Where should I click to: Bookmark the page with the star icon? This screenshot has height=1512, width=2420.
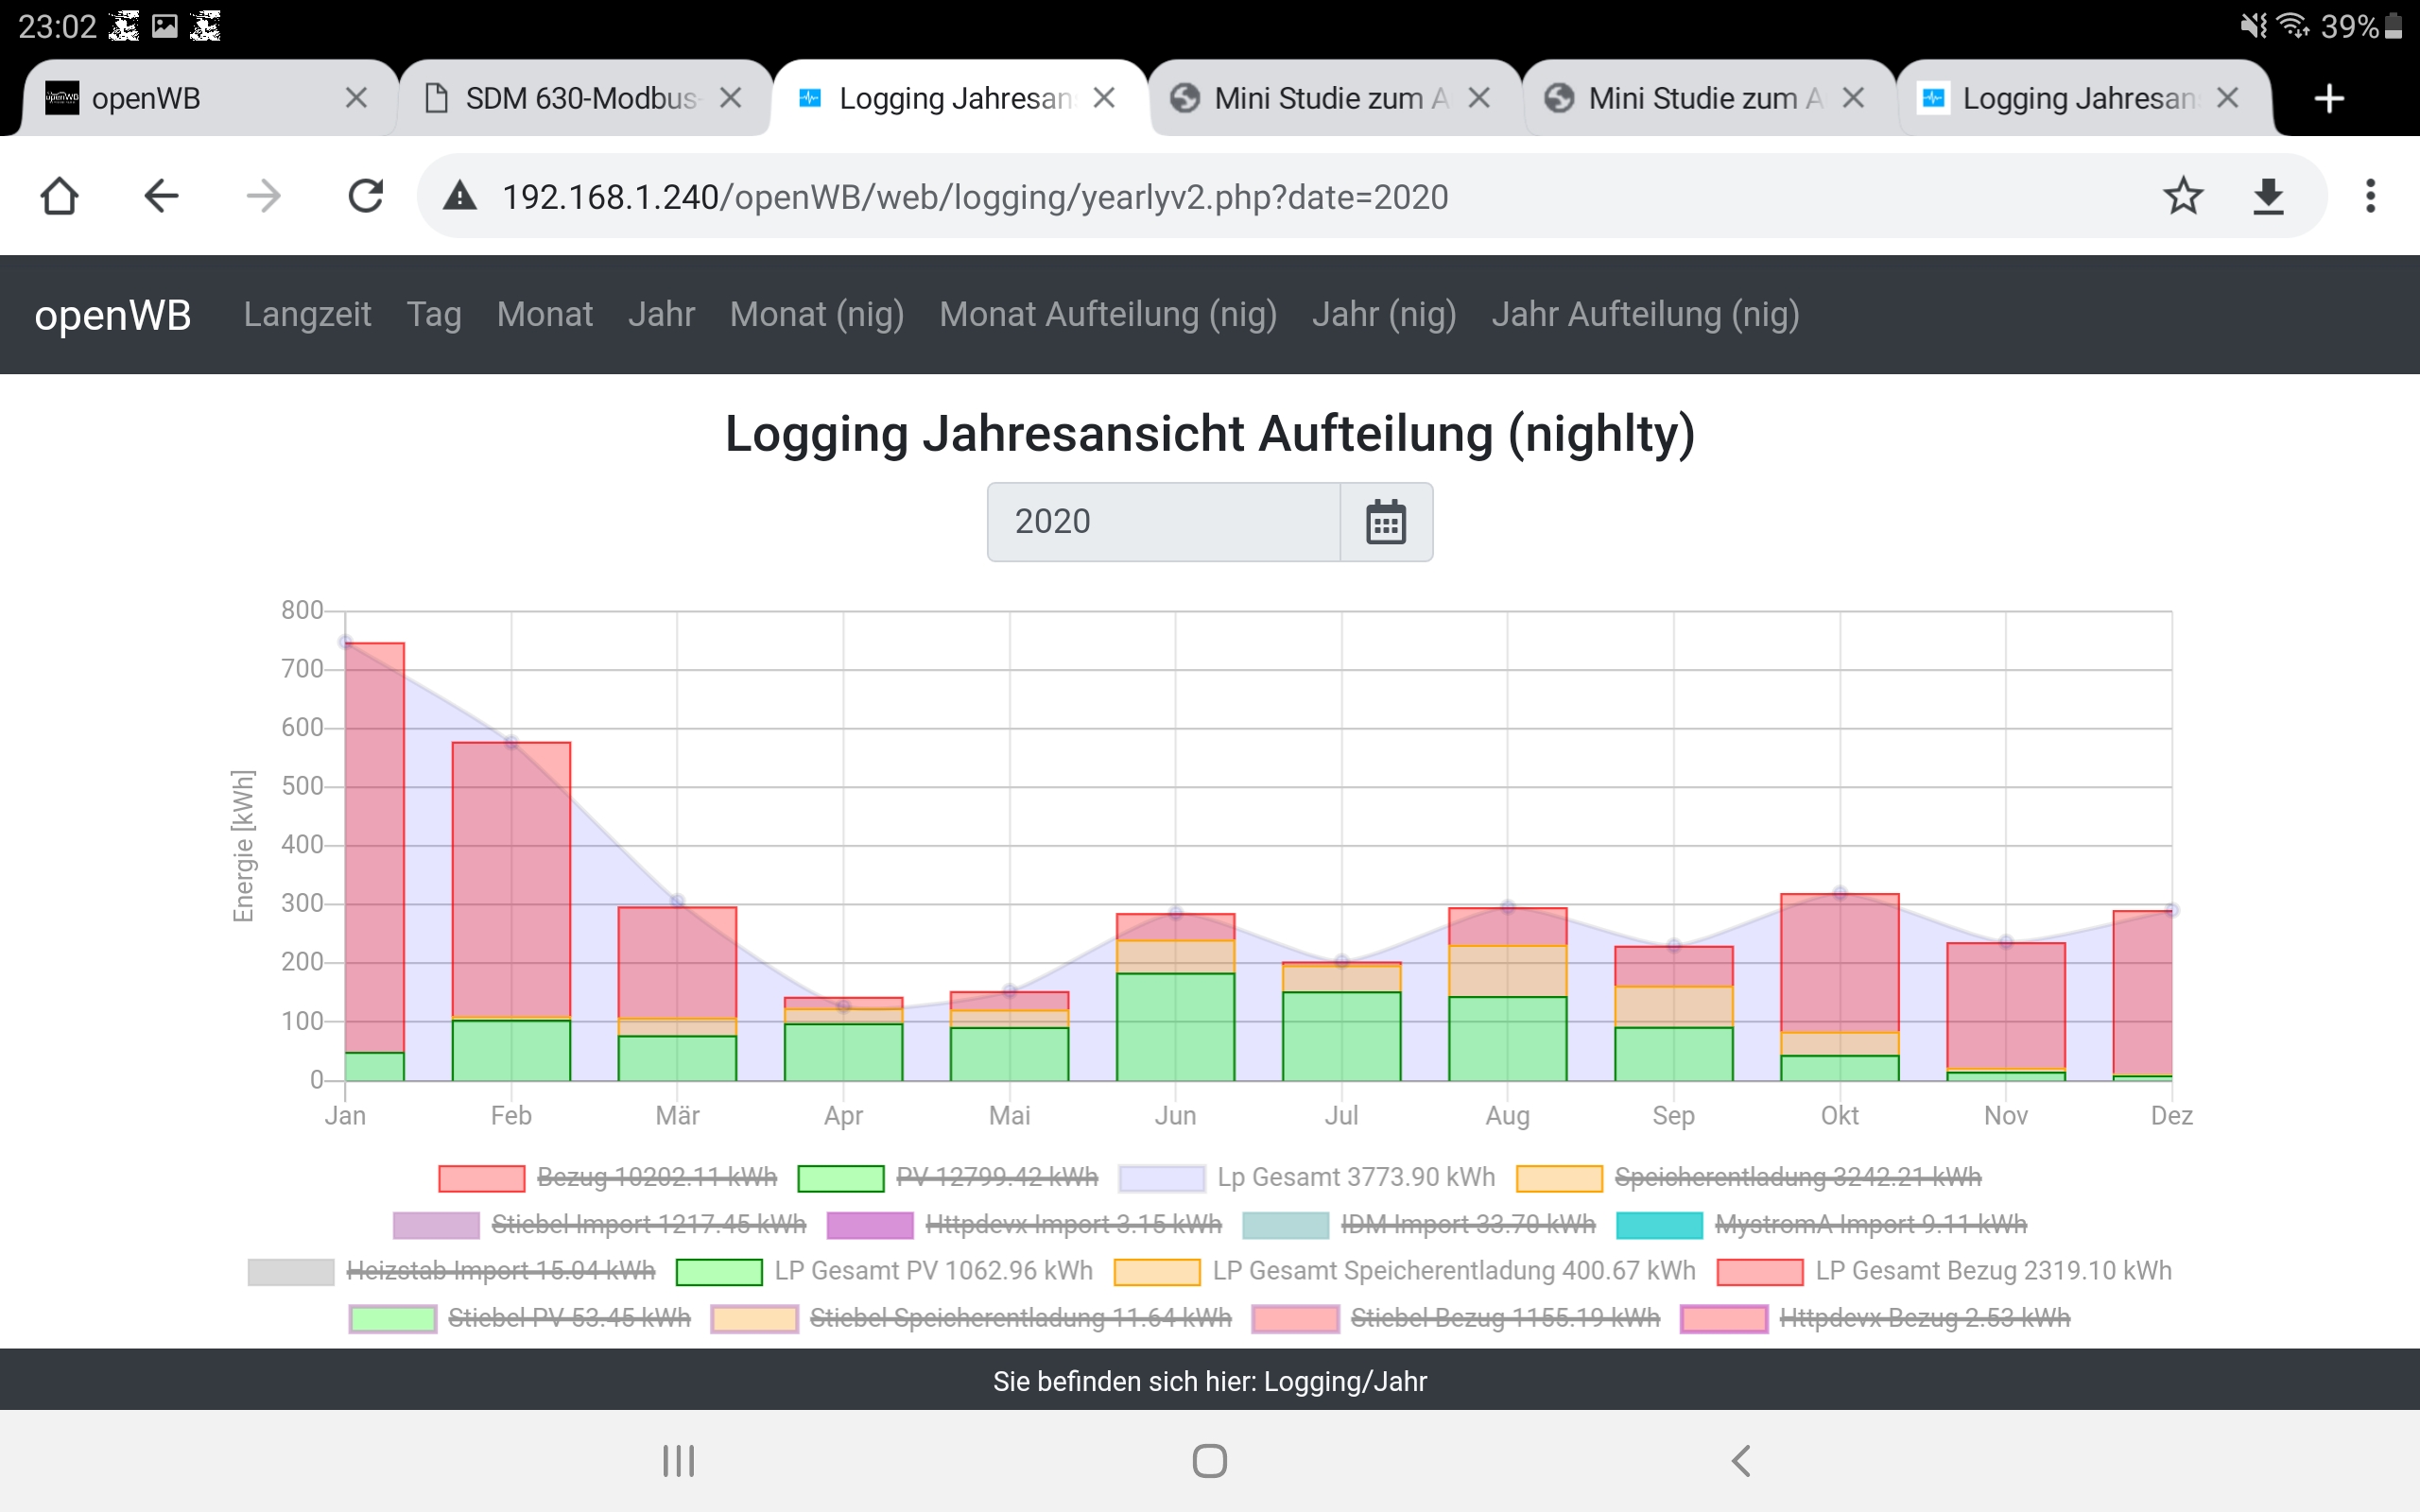click(2183, 196)
